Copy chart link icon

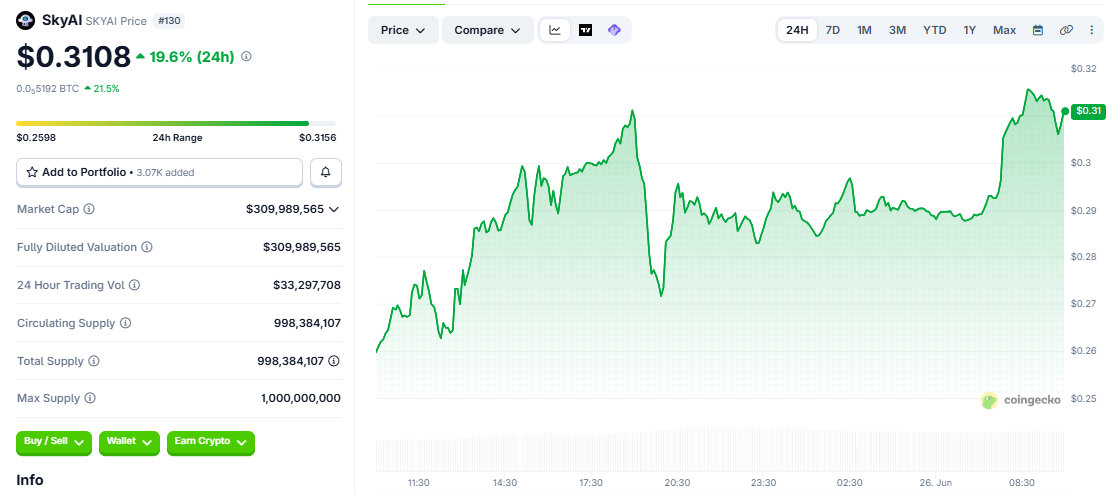[x=1066, y=30]
